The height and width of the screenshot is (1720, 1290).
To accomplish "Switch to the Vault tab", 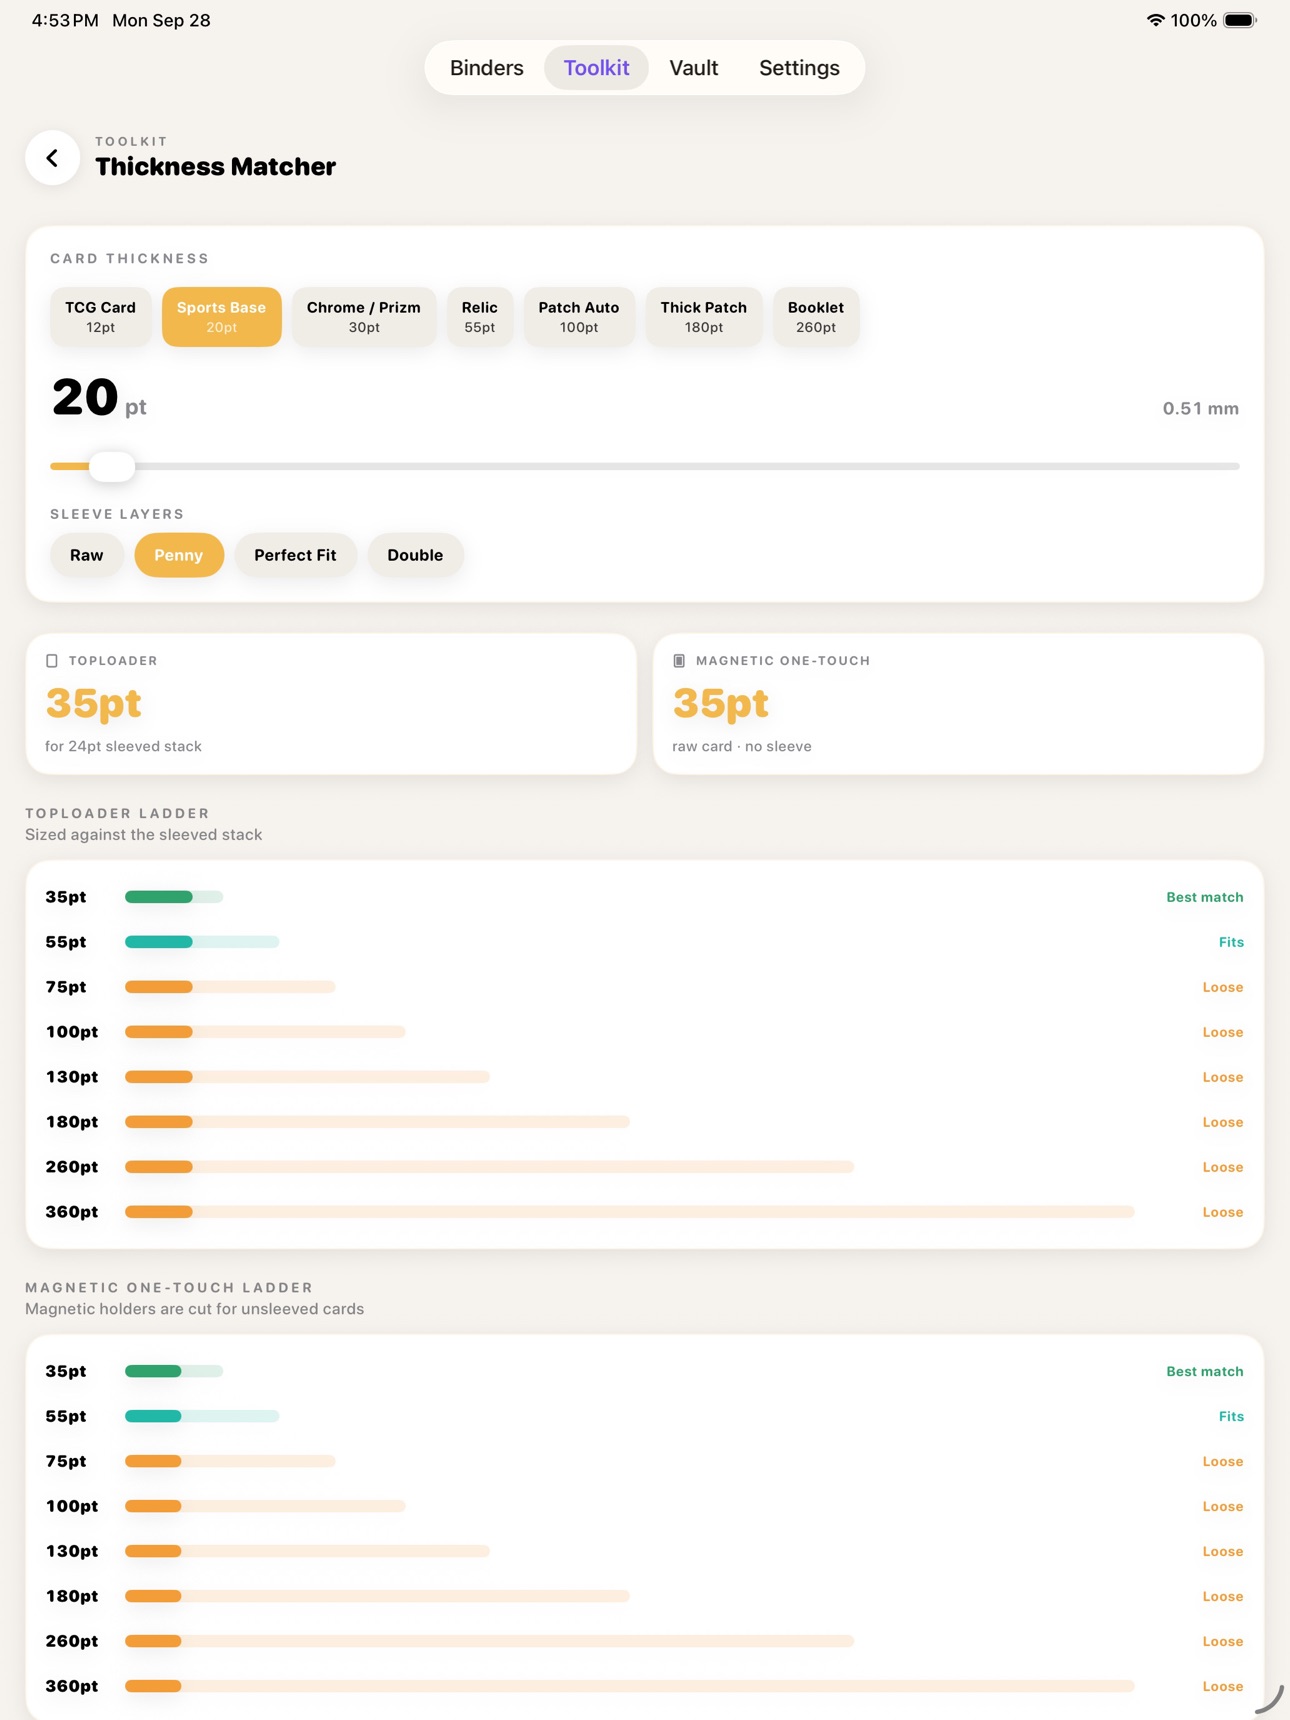I will coord(693,68).
